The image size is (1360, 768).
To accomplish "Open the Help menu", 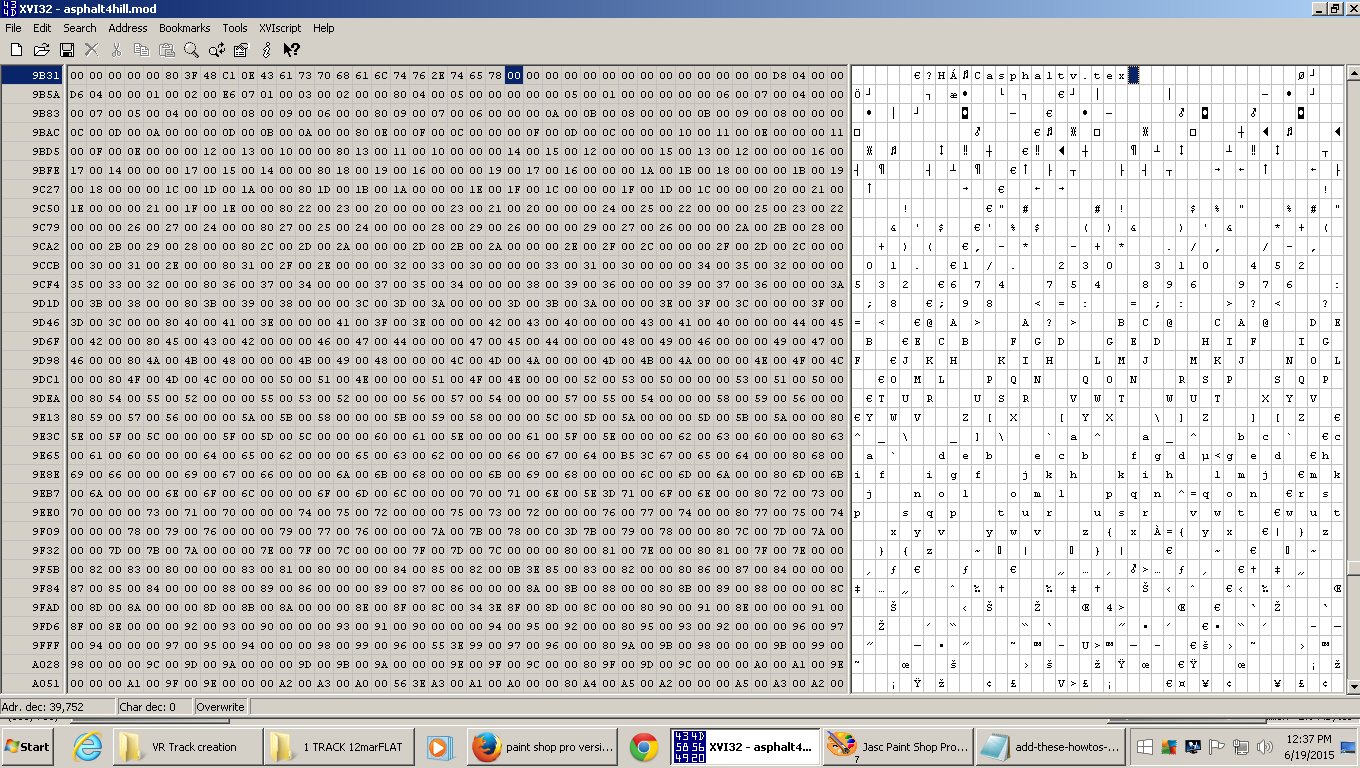I will 324,28.
